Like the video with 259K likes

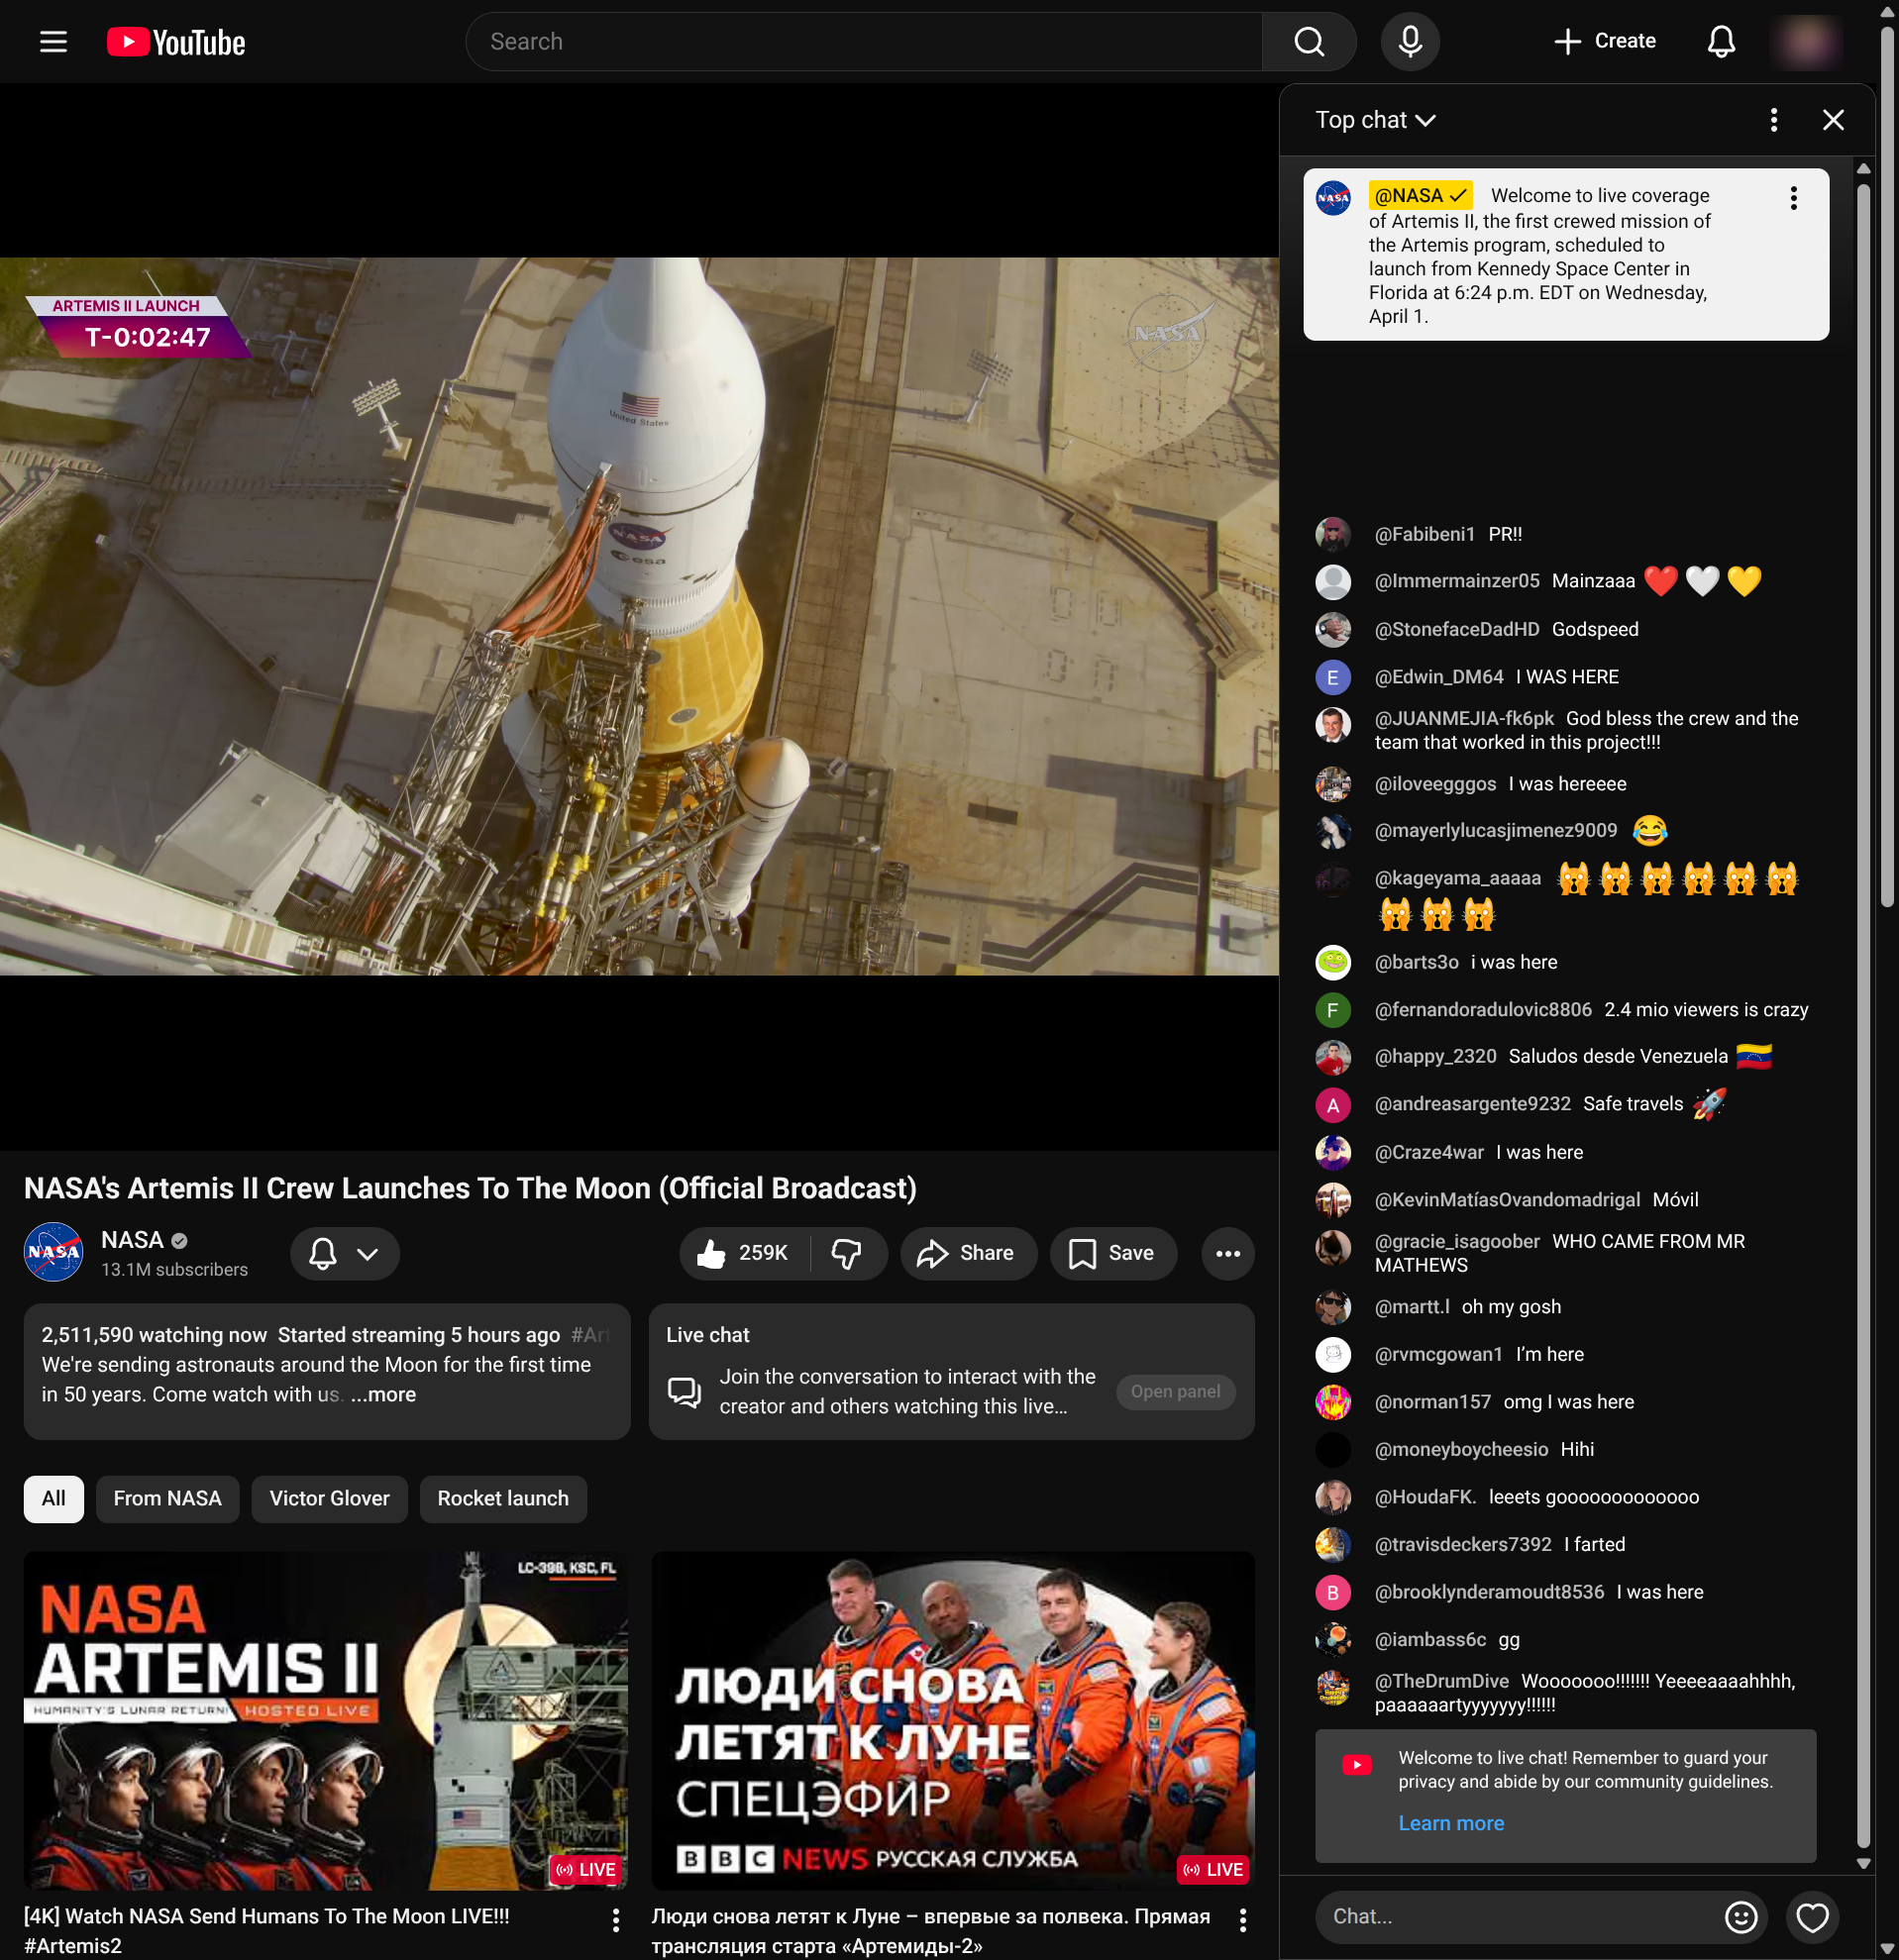(745, 1253)
